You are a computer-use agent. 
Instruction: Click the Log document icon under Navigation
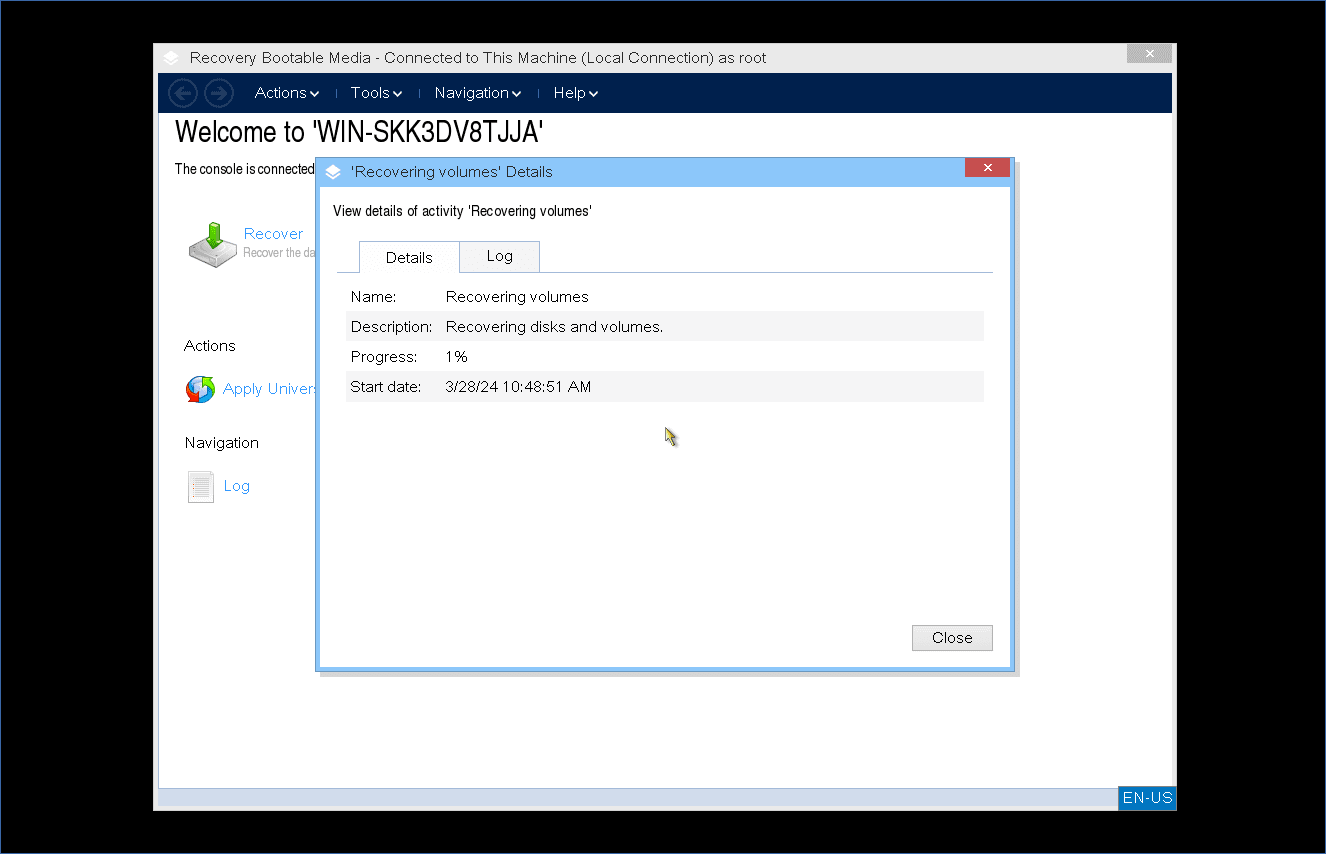201,487
